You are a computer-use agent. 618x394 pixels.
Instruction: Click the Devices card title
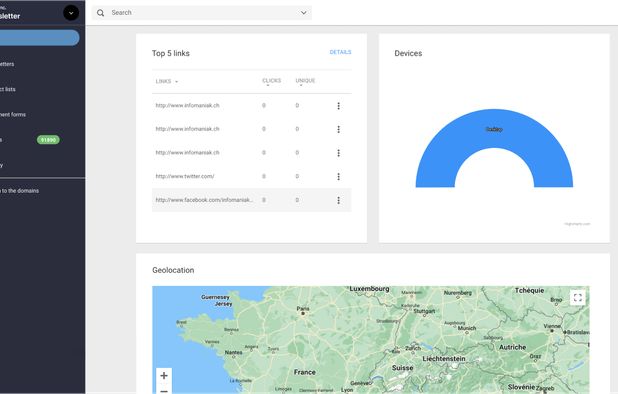[x=408, y=53]
